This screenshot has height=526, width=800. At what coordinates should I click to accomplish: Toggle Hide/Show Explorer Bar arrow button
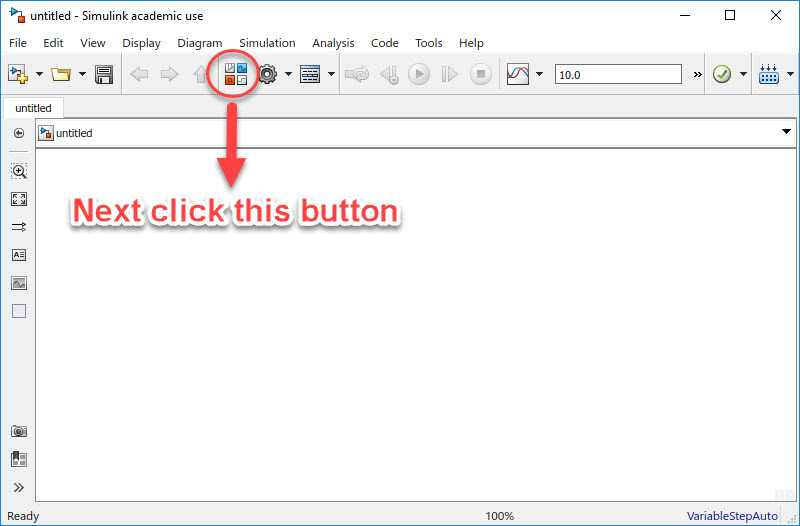coord(19,133)
